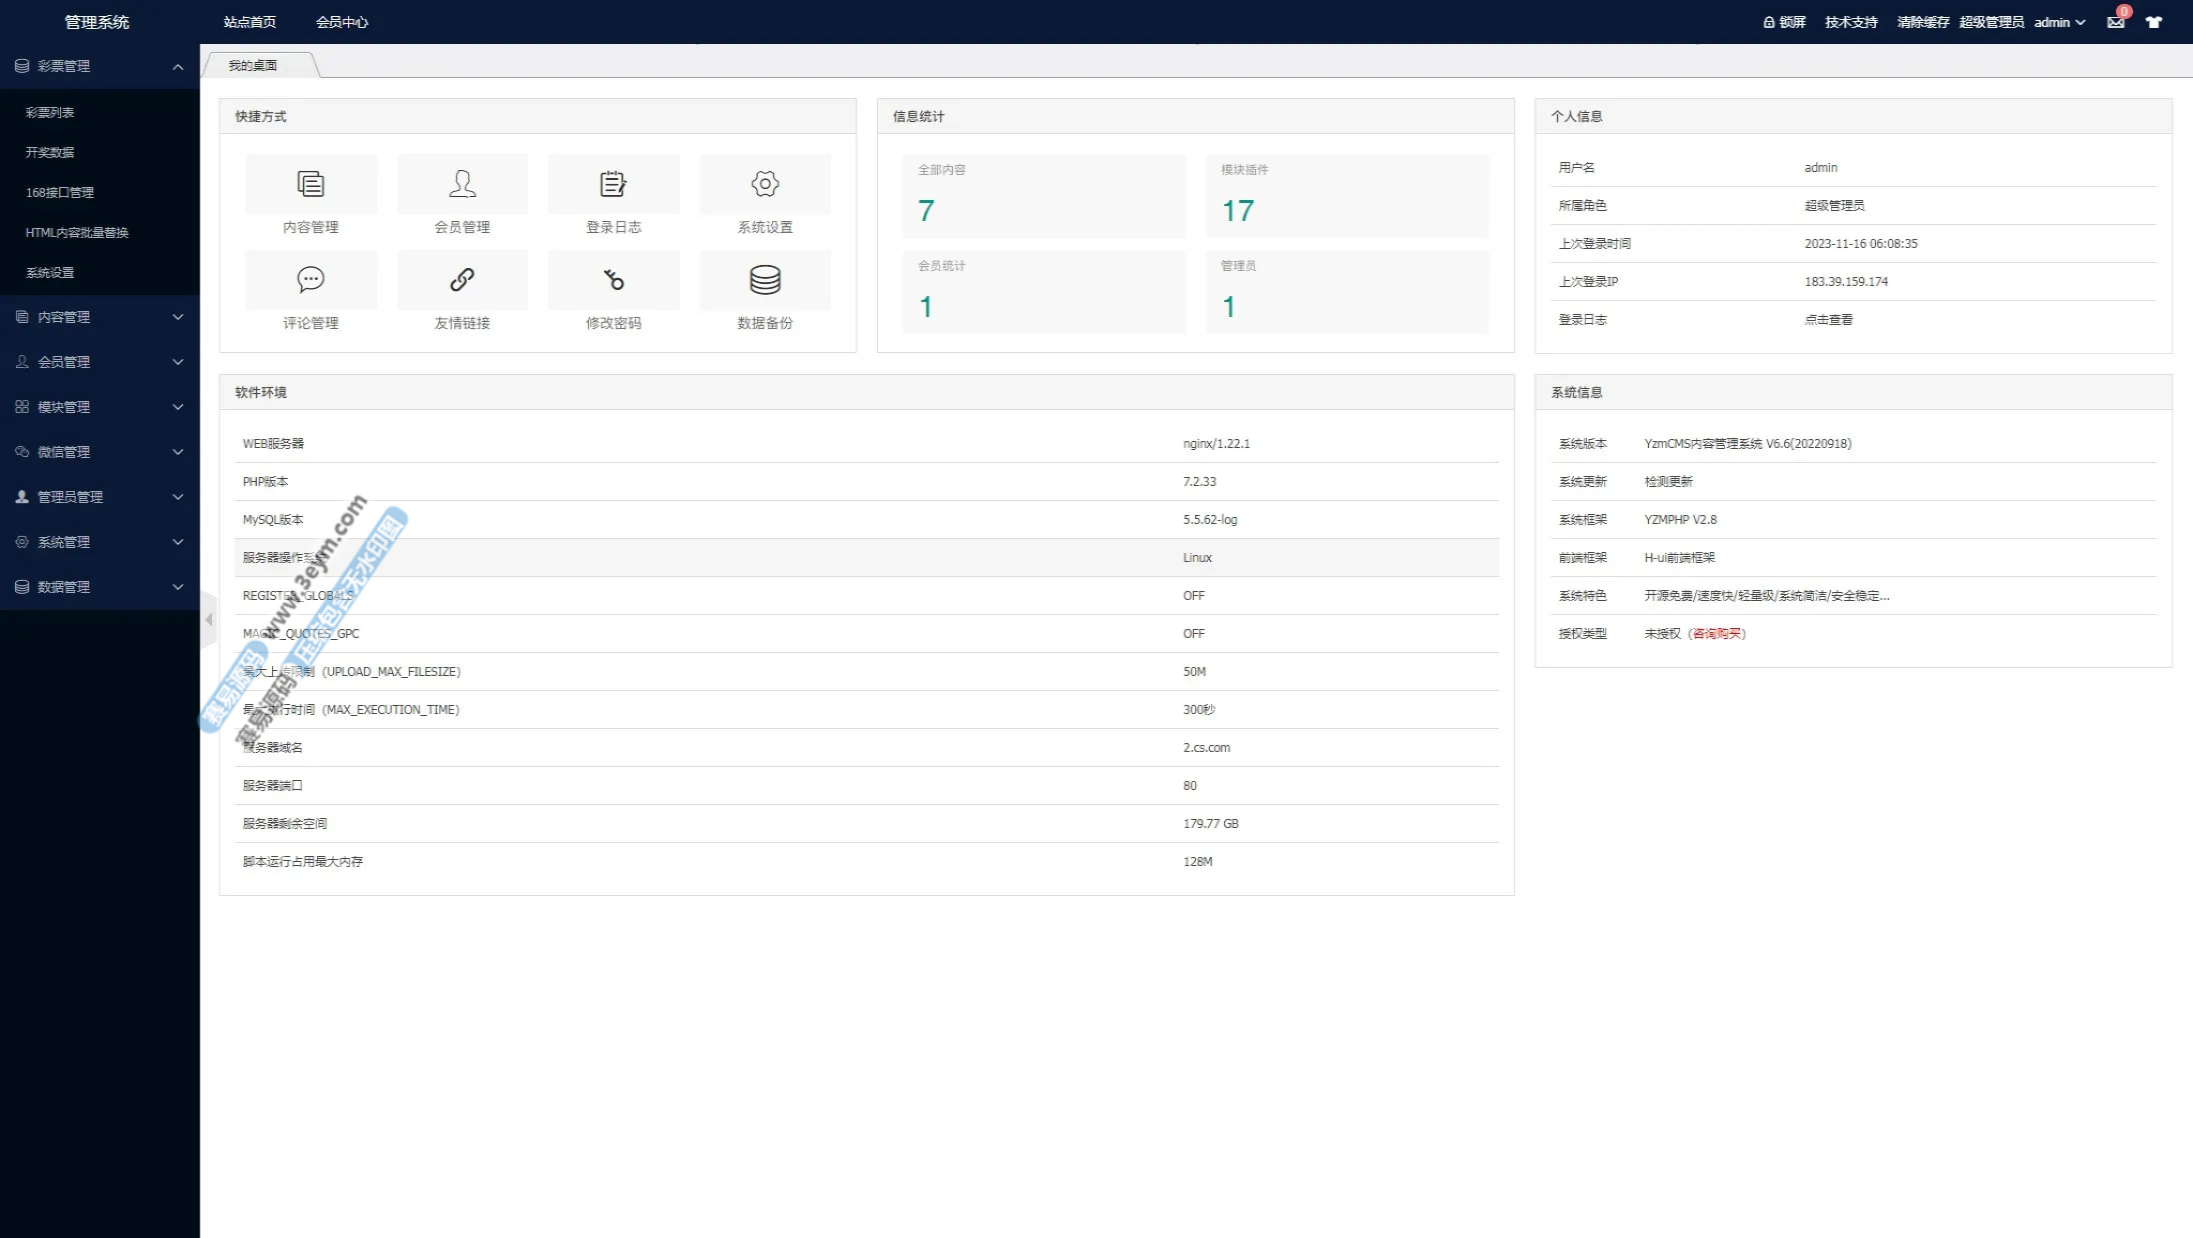2193x1238 pixels.
Task: Open the 友情链接 link shortcut
Action: point(462,280)
